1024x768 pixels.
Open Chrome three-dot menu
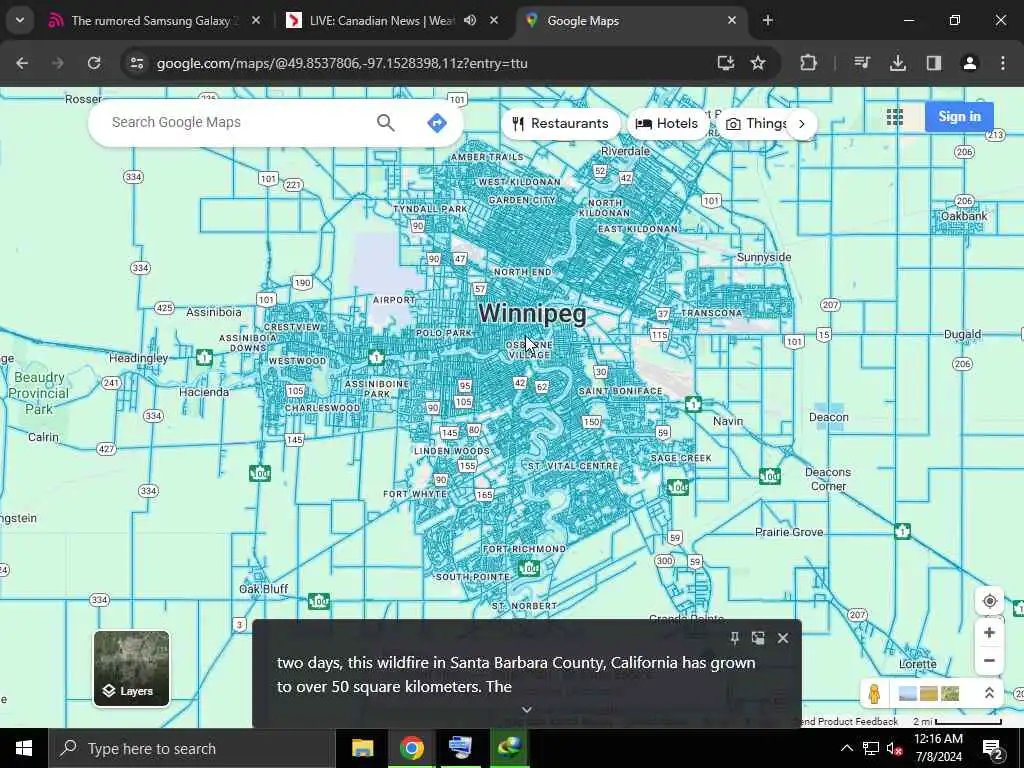point(1002,63)
